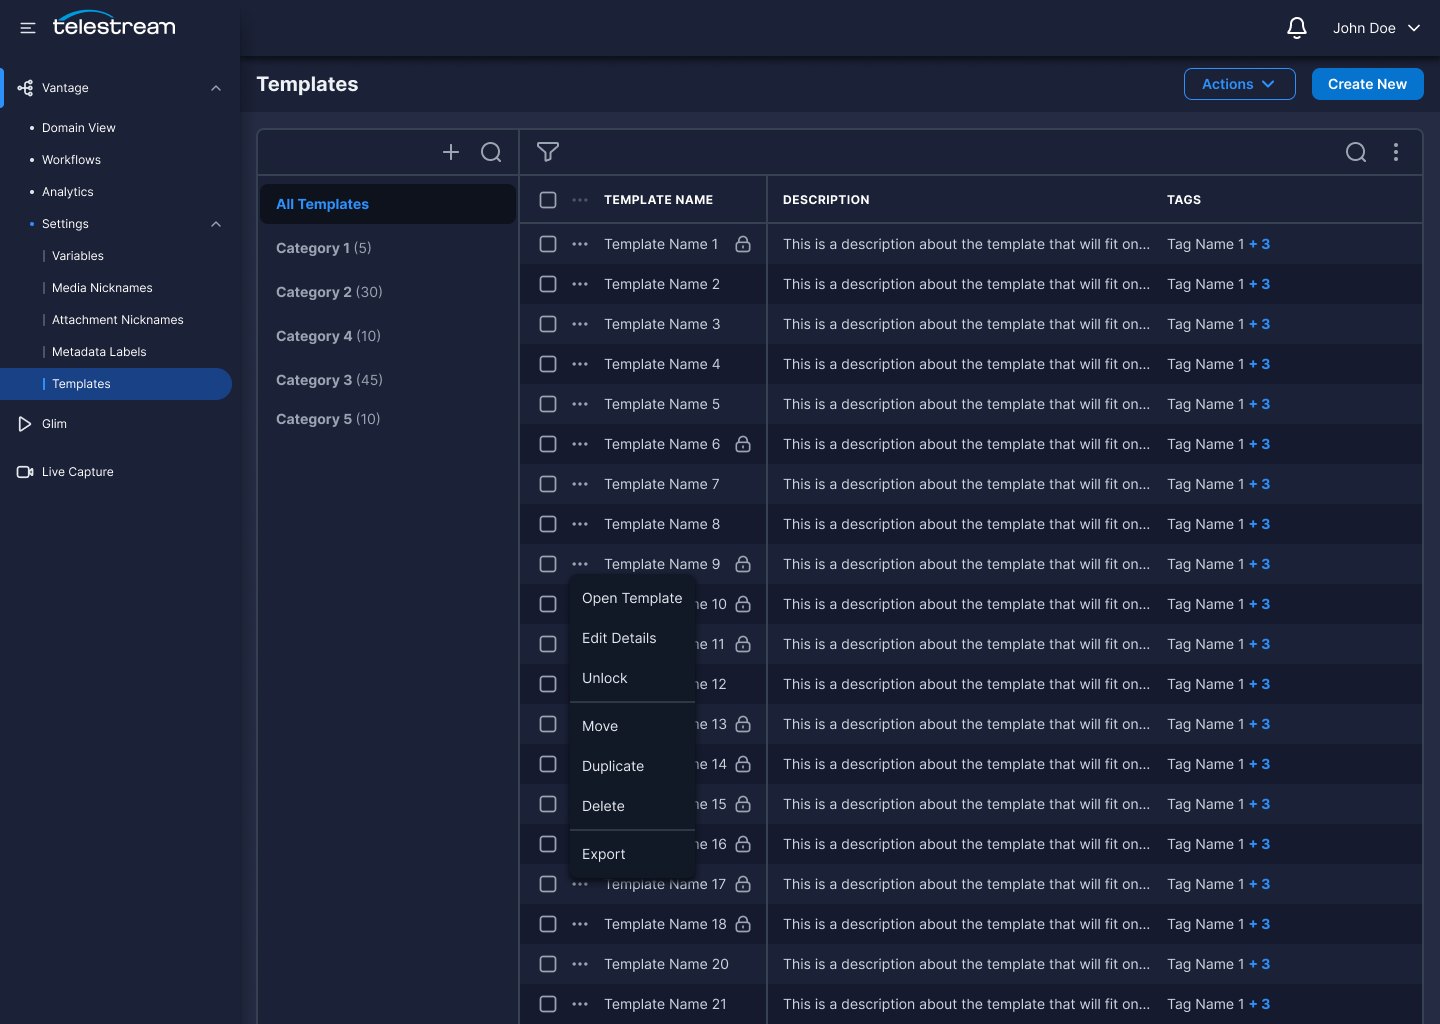Open Domain View in the sidebar
The height and width of the screenshot is (1024, 1440).
79,128
